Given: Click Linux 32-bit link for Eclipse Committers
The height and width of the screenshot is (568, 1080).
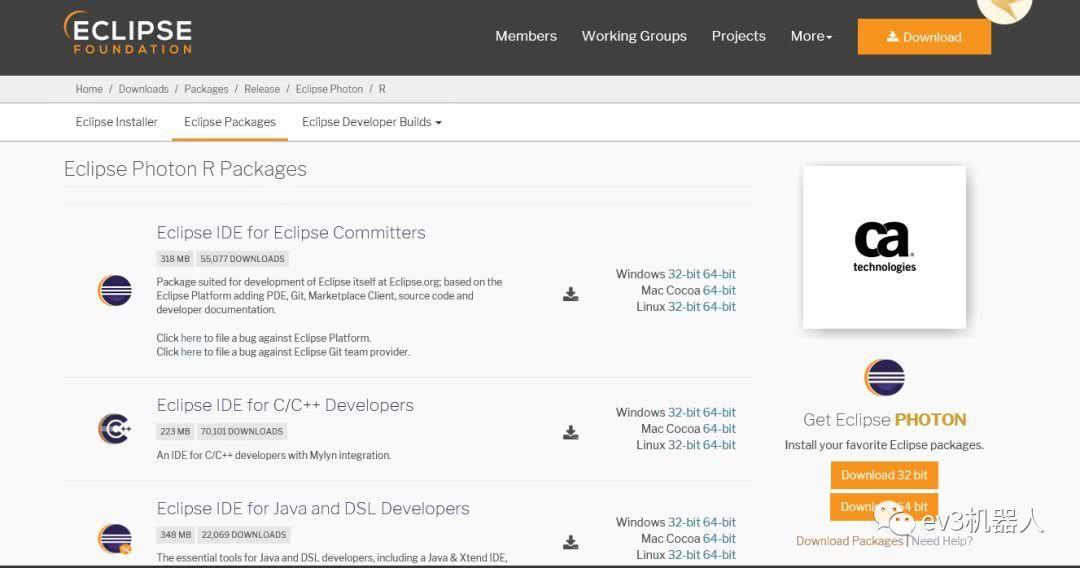Looking at the screenshot, I should click(x=684, y=306).
